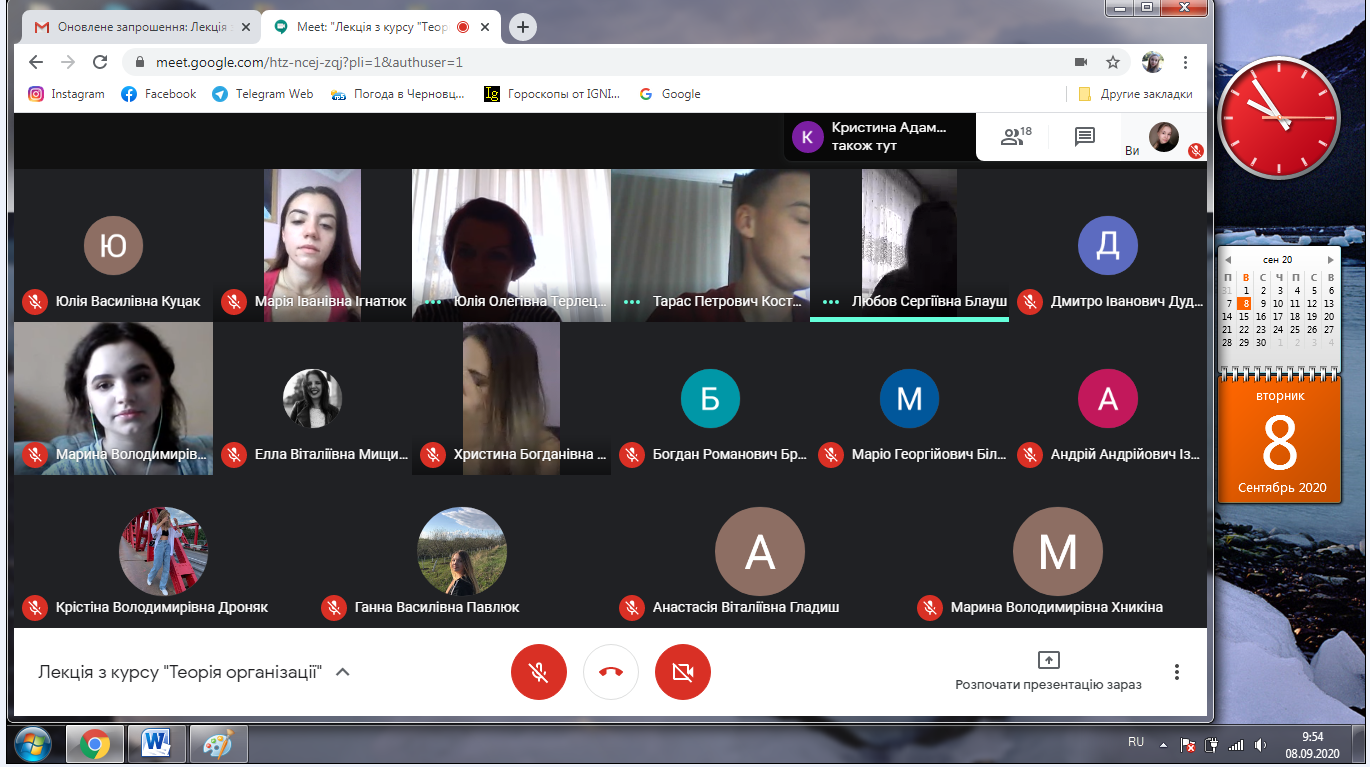Toggle the microphone mute button

coord(539,672)
